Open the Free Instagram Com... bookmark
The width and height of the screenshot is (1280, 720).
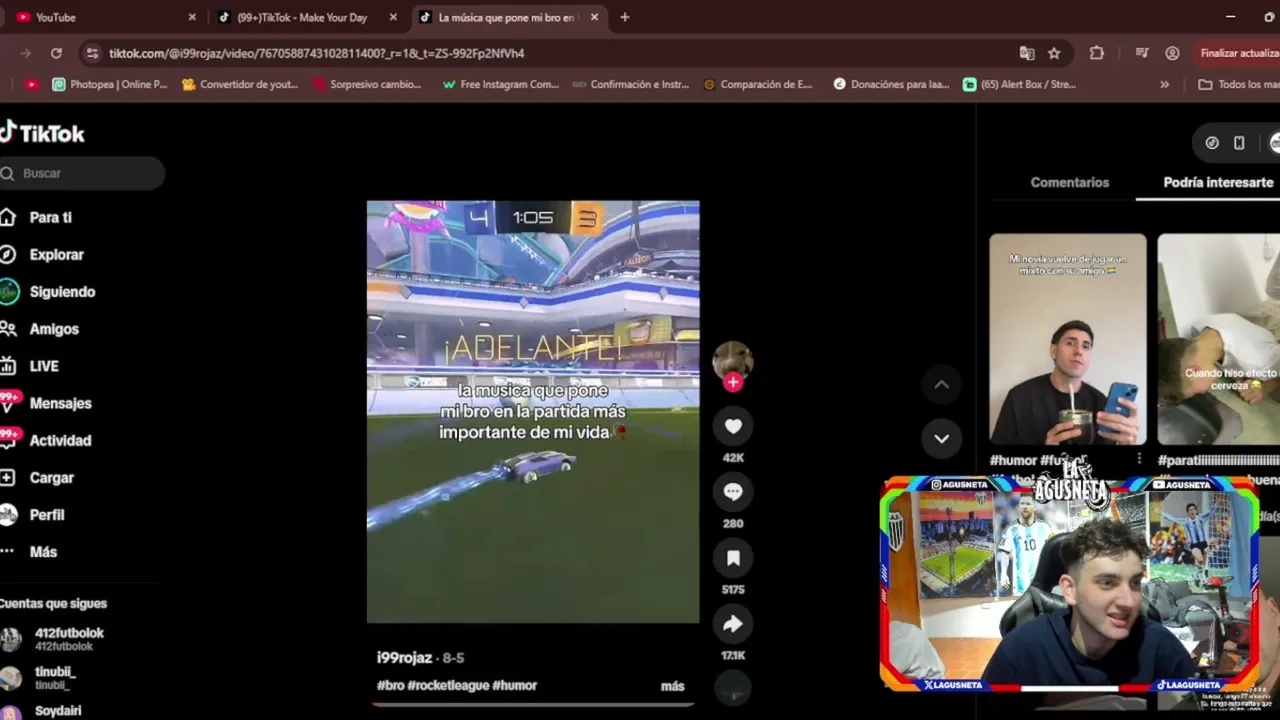tap(500, 84)
